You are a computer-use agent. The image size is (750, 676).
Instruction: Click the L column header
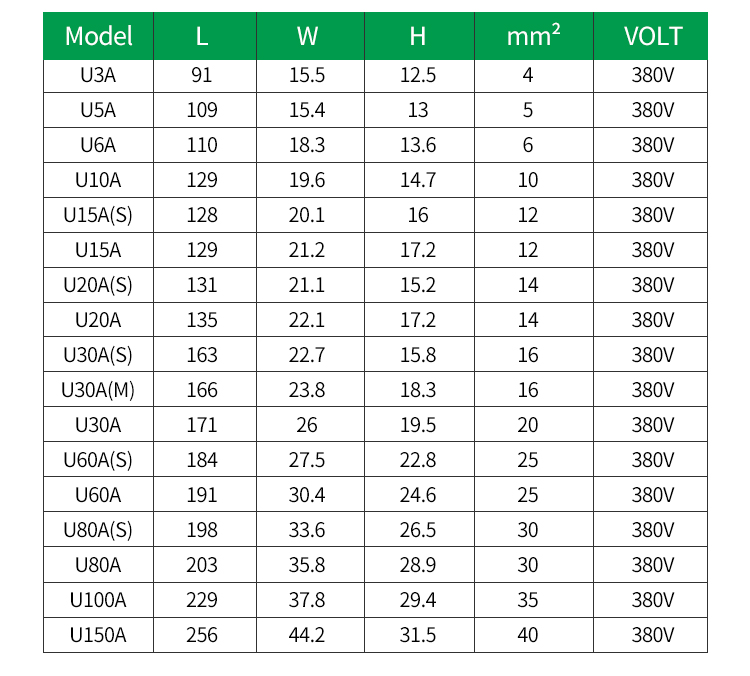click(205, 36)
